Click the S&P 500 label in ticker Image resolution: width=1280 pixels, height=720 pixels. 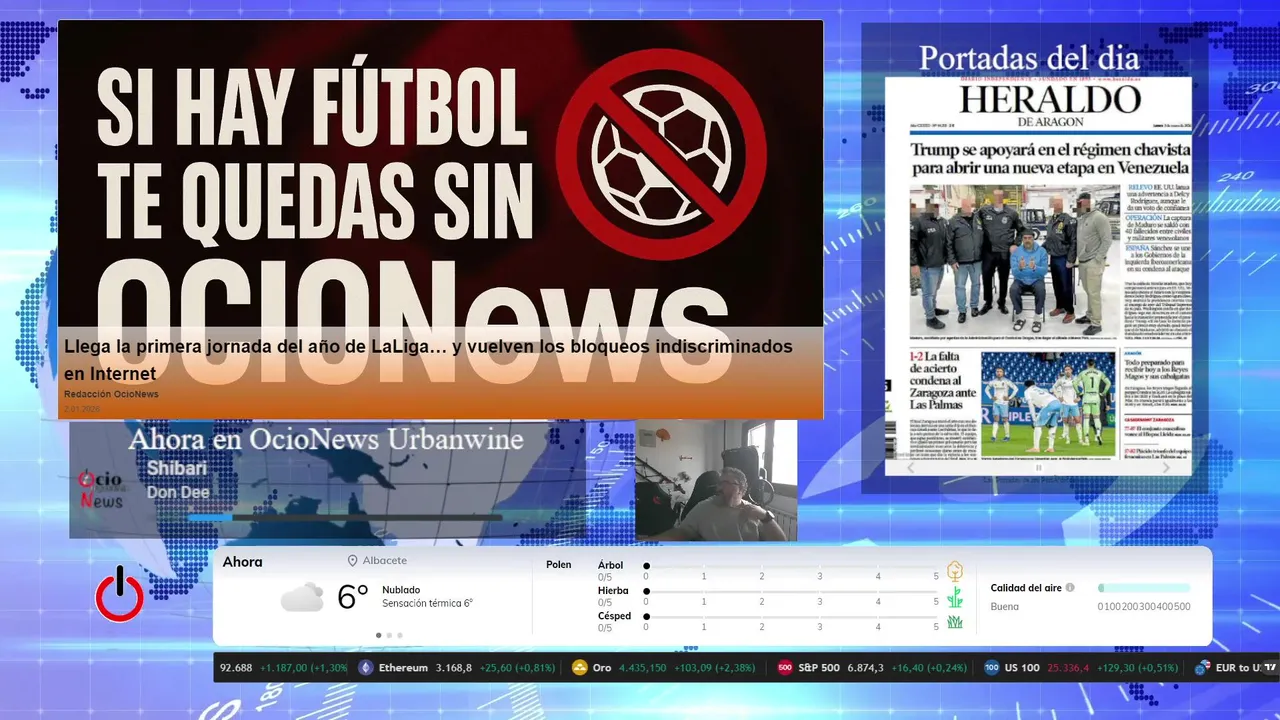click(819, 668)
